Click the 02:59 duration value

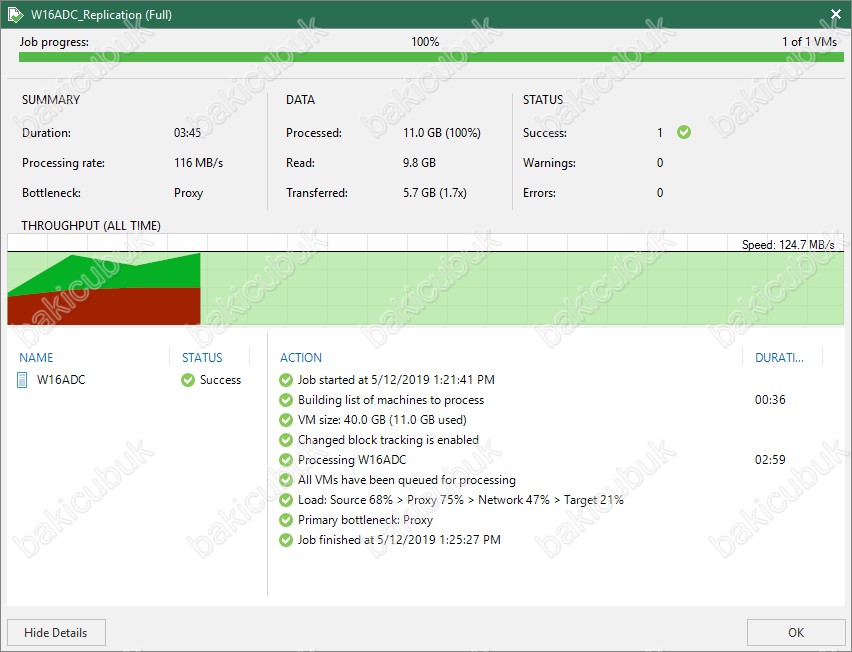pyautogui.click(x=770, y=460)
